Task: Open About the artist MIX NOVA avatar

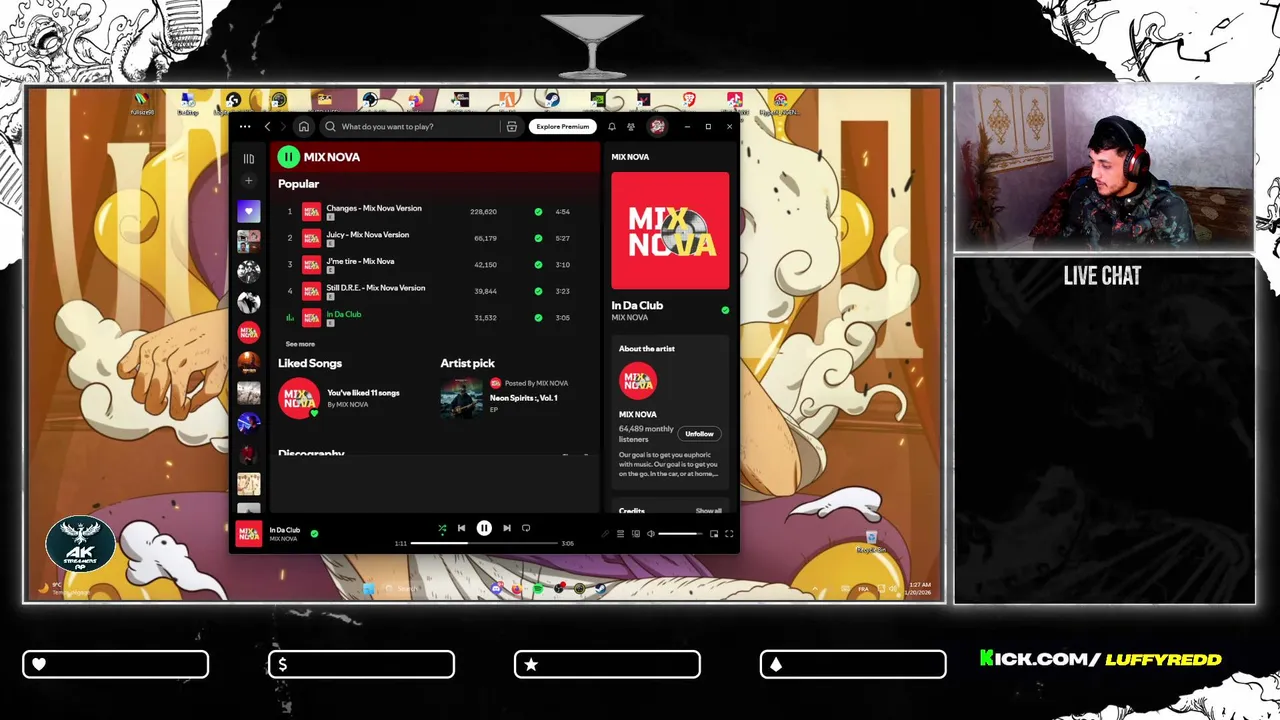Action: tap(638, 381)
